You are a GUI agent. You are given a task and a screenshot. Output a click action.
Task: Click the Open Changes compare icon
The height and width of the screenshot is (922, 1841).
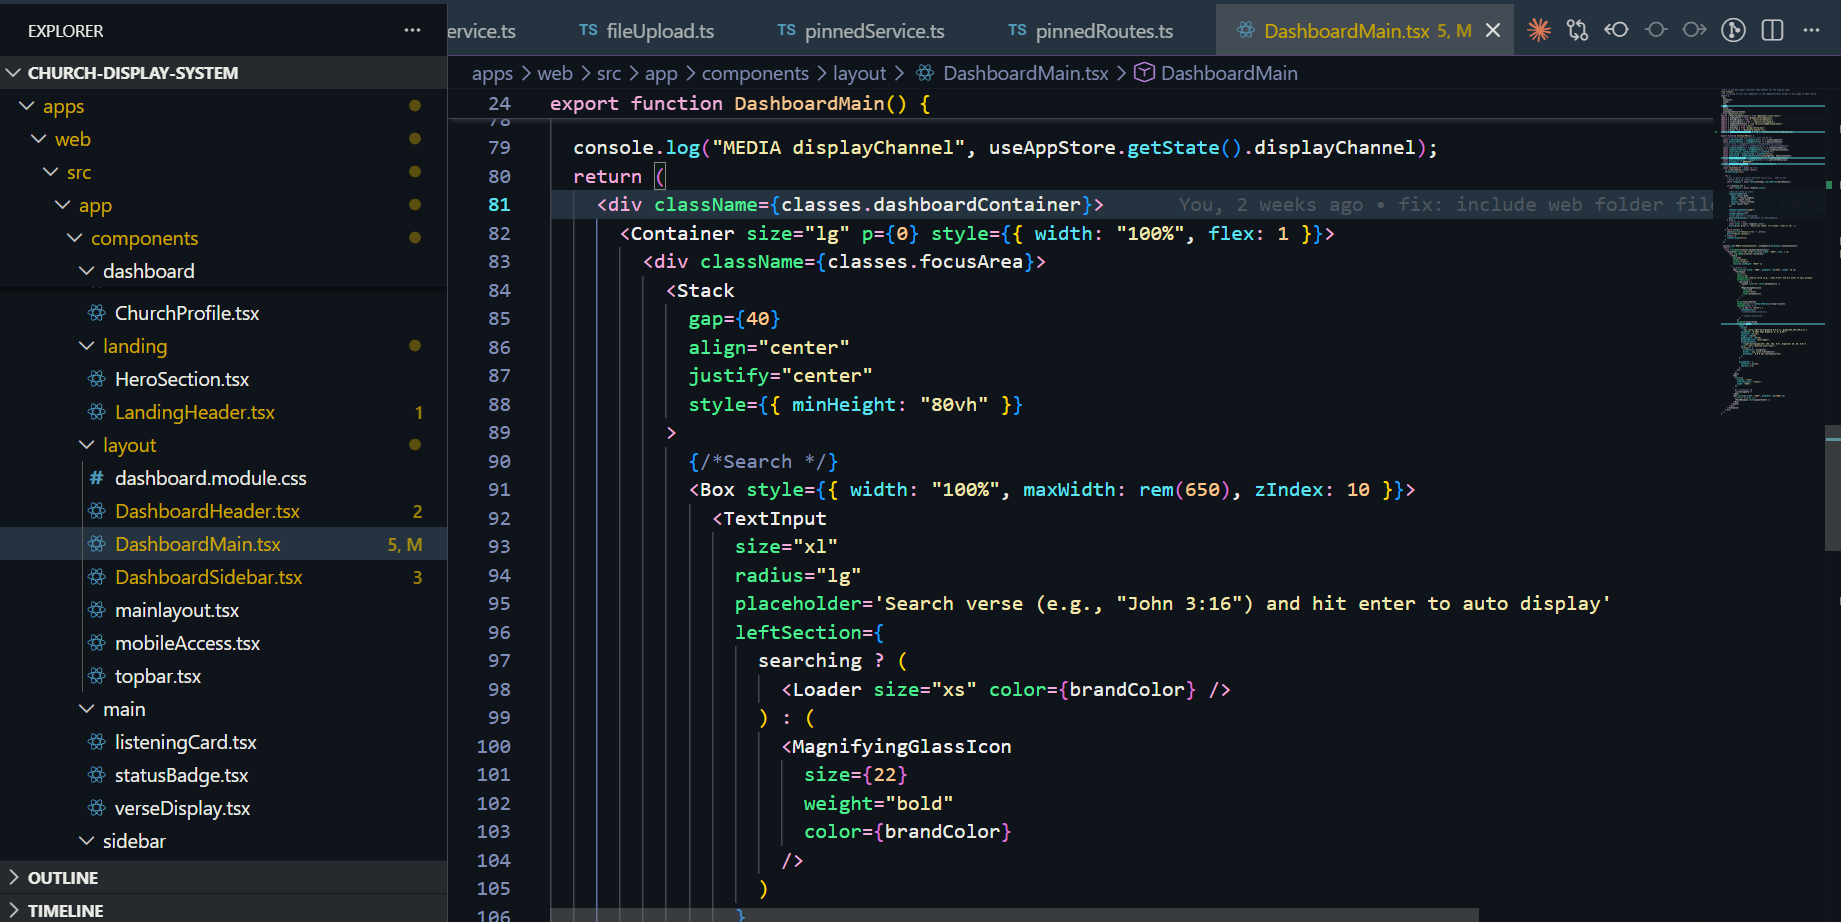(x=1577, y=30)
